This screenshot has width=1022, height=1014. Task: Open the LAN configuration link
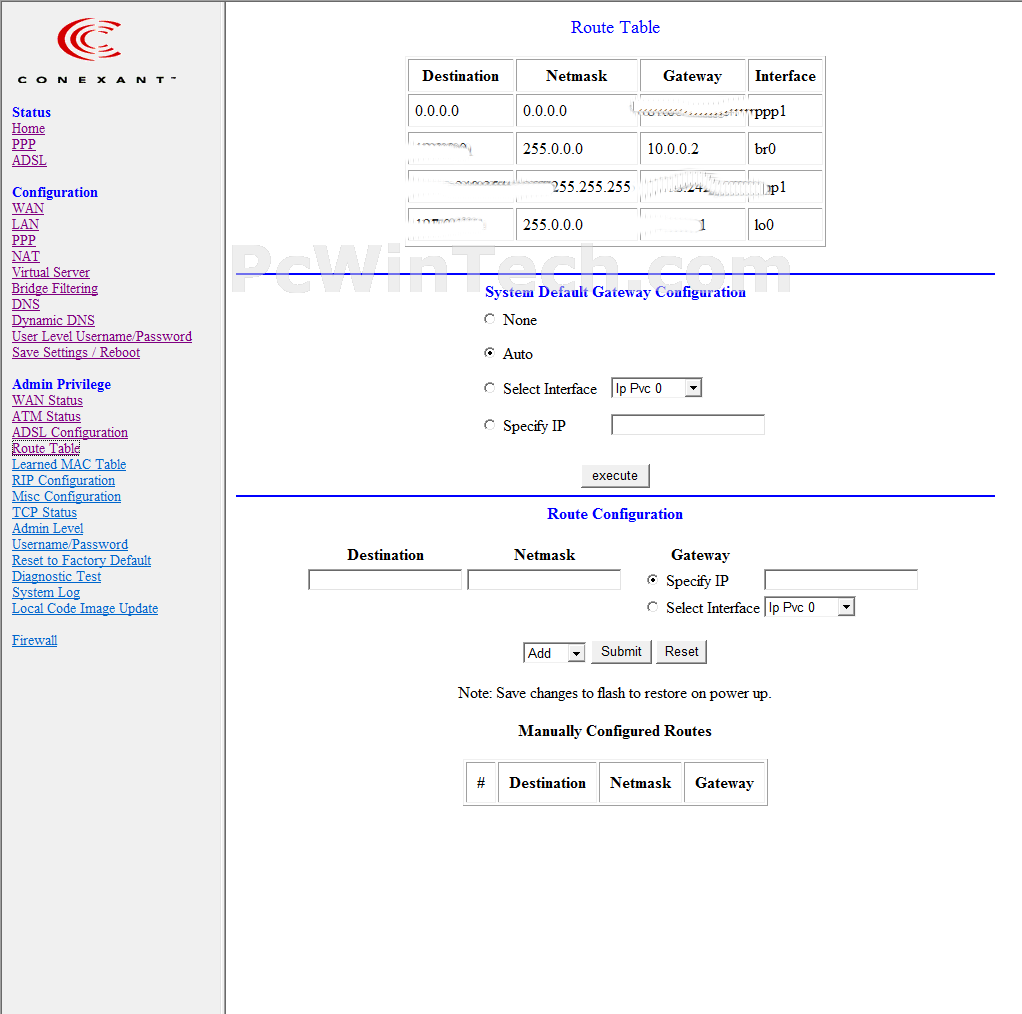click(x=25, y=224)
